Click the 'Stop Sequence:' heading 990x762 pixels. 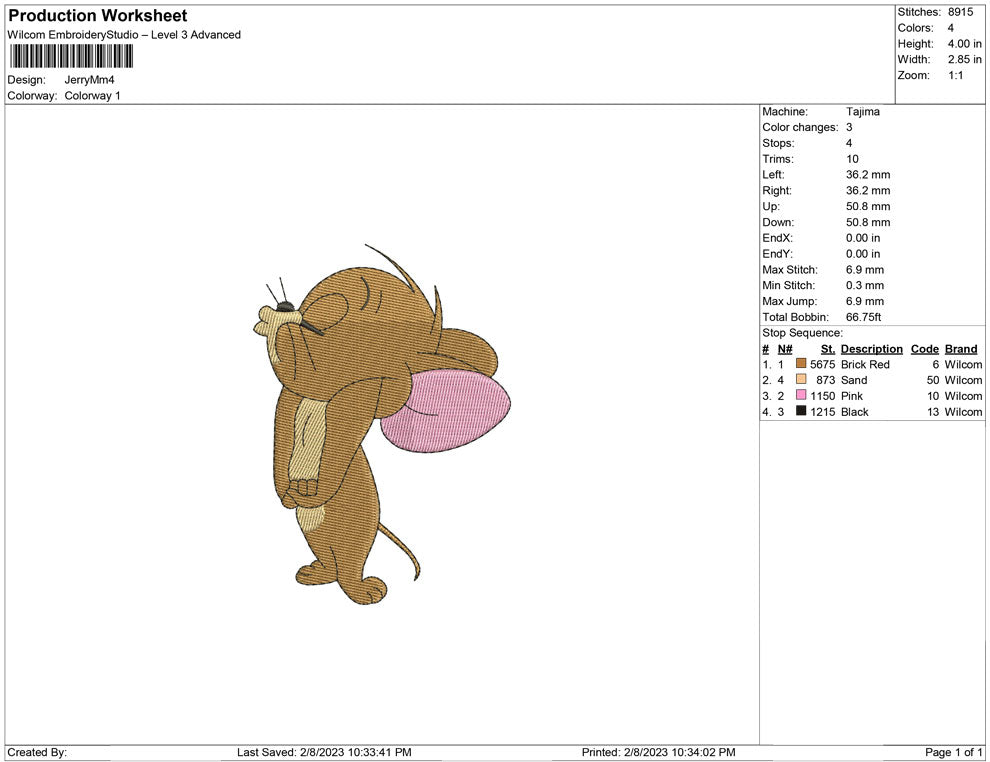[x=802, y=333]
